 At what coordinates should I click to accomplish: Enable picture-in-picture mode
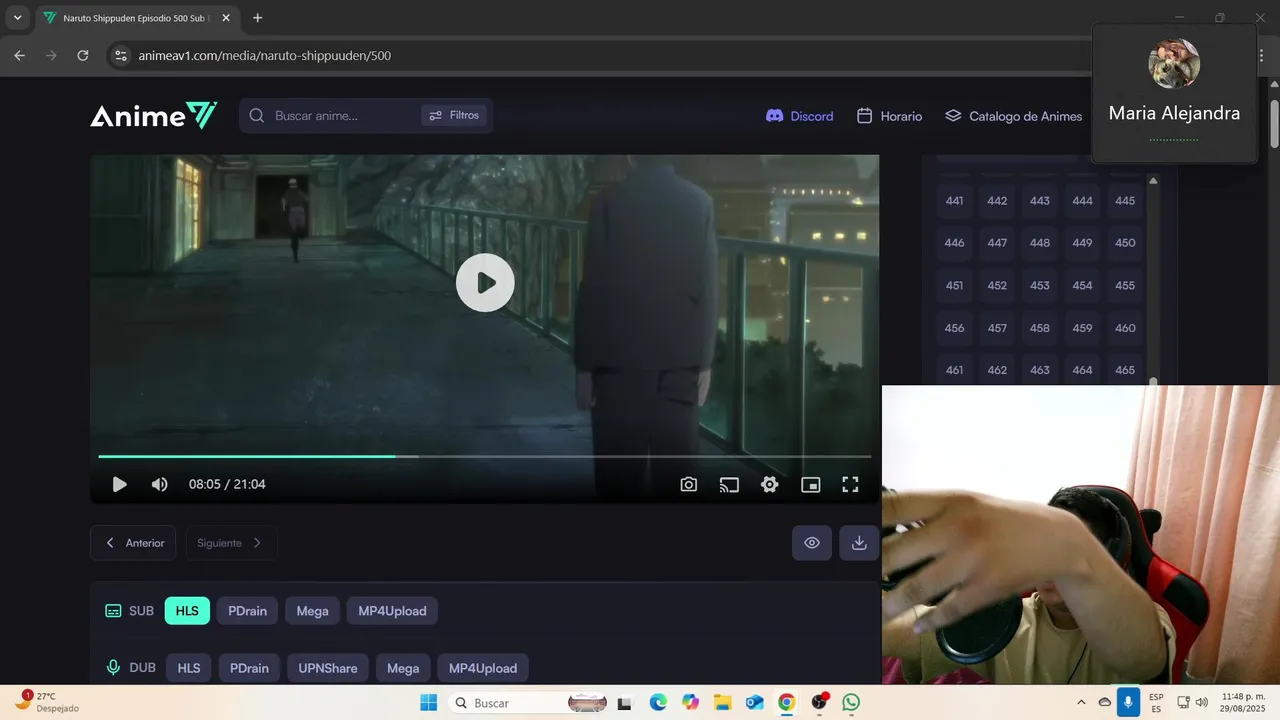pyautogui.click(x=810, y=484)
